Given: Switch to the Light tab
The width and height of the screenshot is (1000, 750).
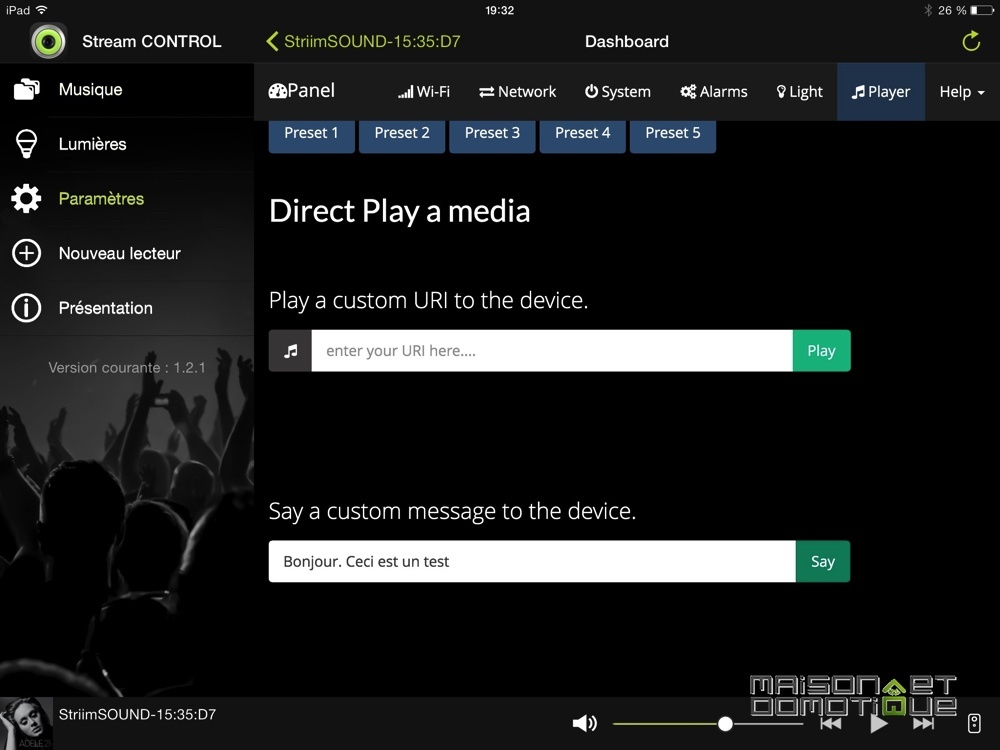Looking at the screenshot, I should pyautogui.click(x=799, y=92).
